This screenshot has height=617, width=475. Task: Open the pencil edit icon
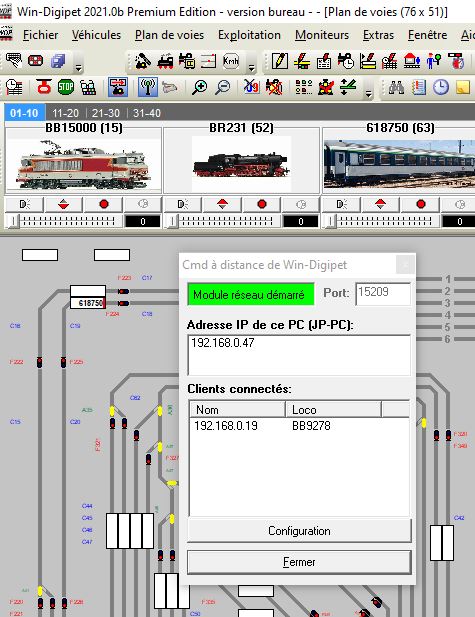[280, 61]
